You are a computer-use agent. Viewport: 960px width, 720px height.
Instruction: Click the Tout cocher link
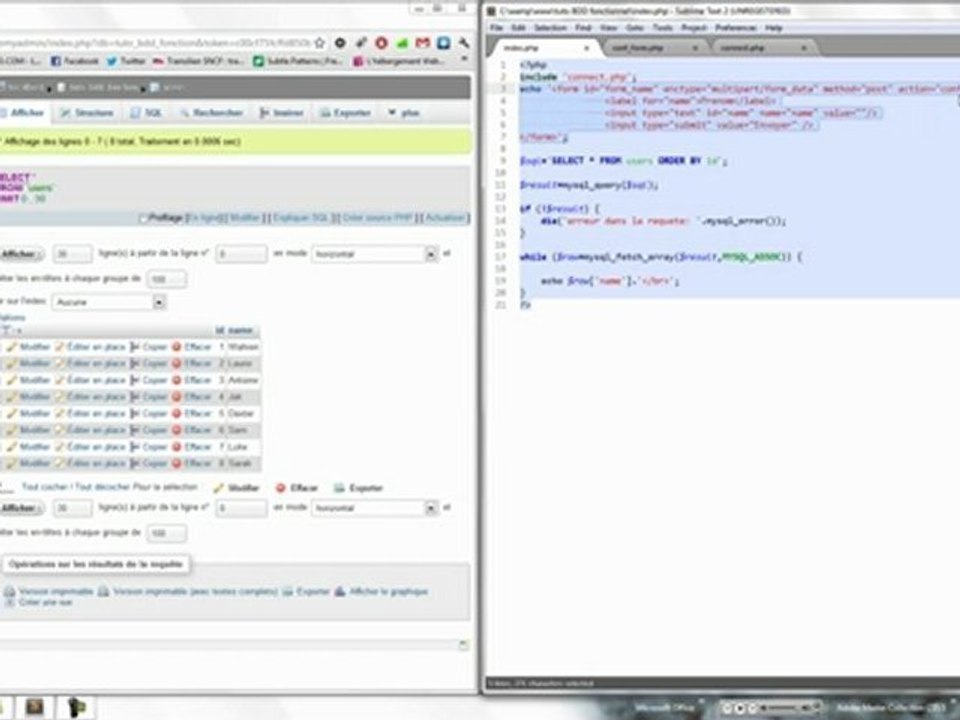[x=45, y=487]
